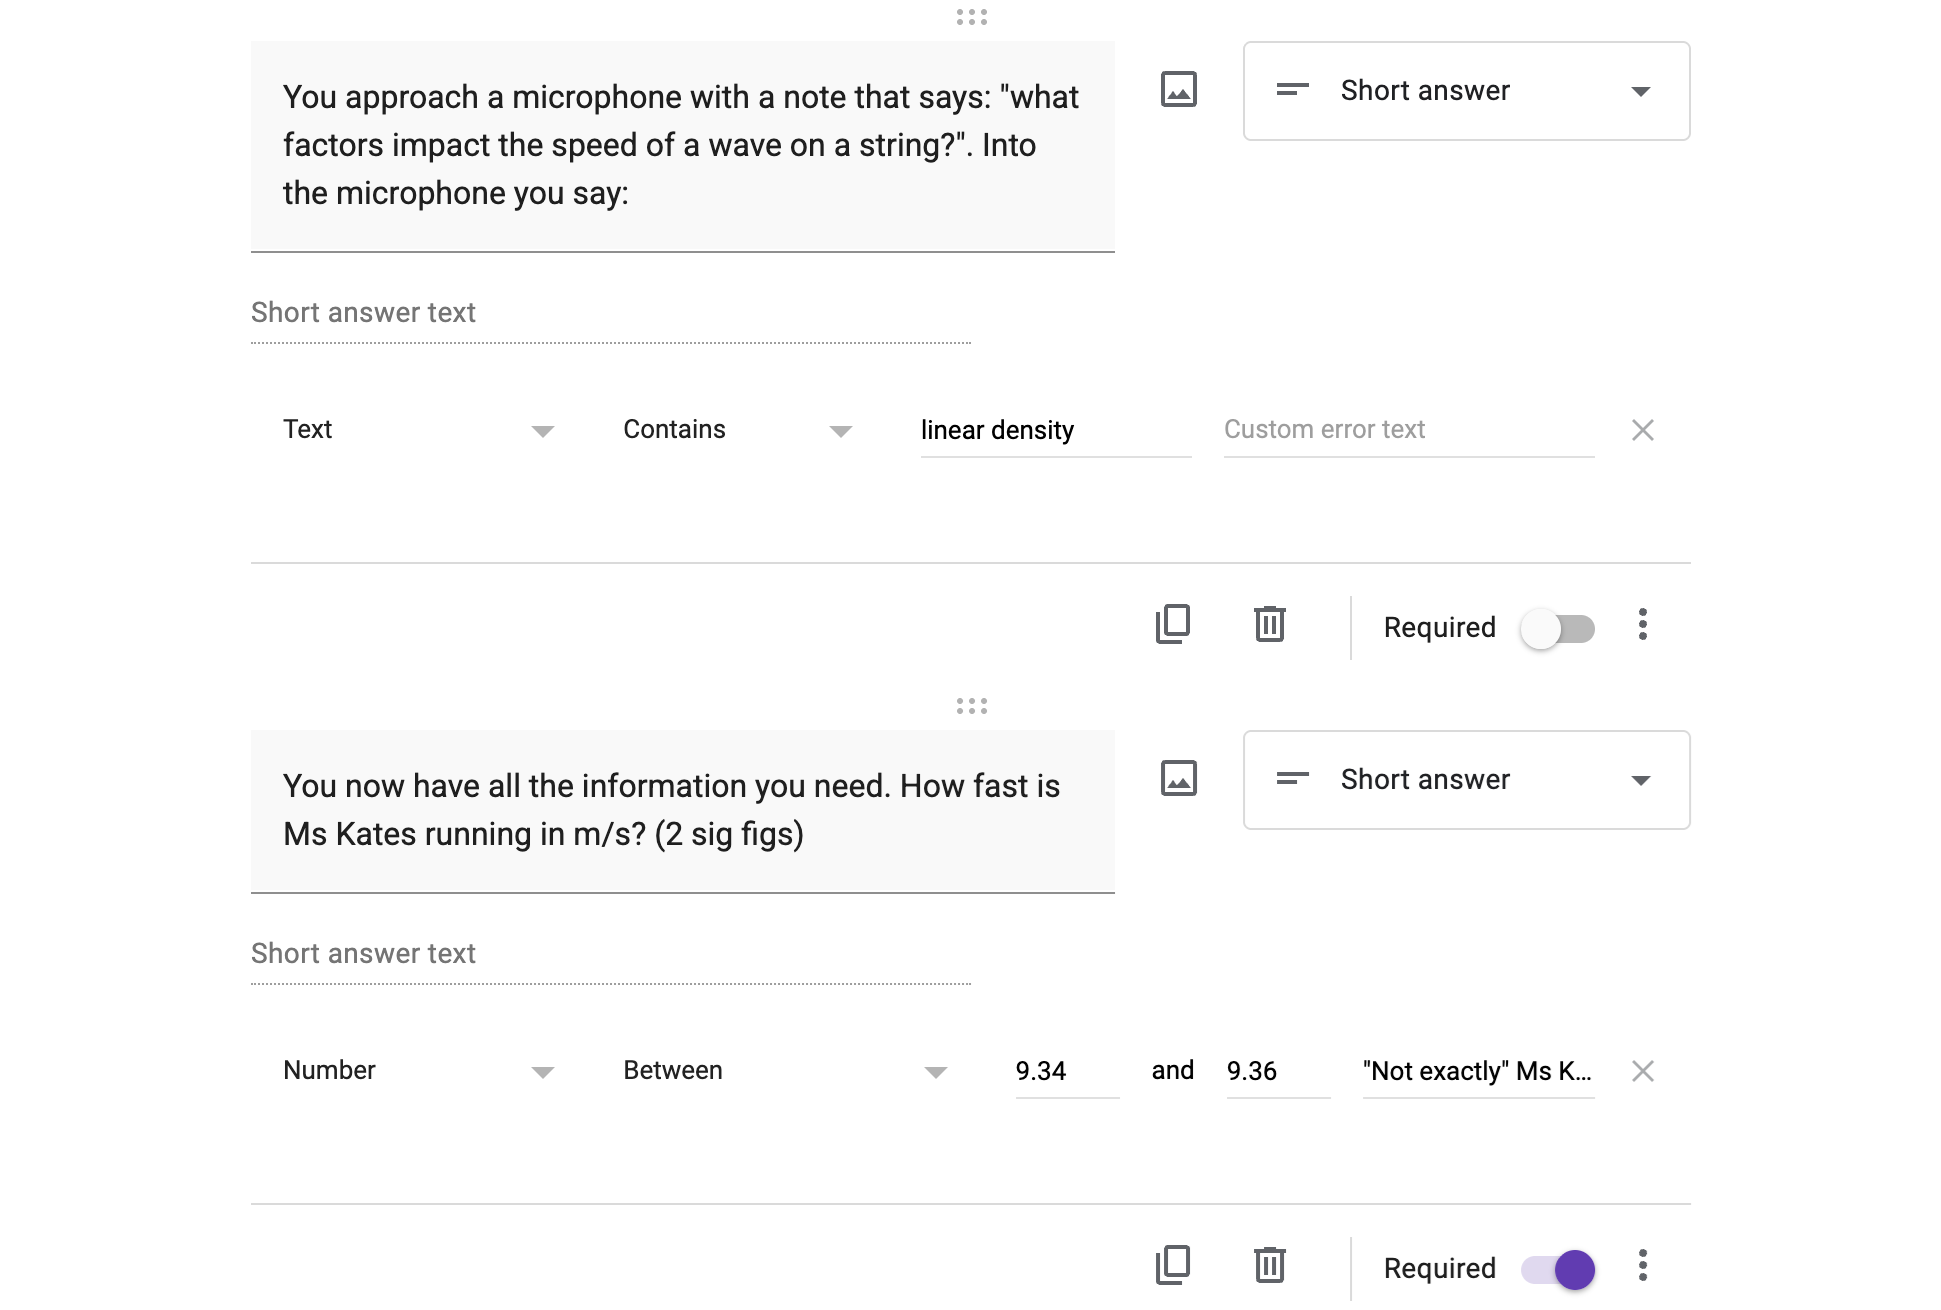The width and height of the screenshot is (1941, 1310).
Task: Delete the microphone question
Action: [1270, 625]
